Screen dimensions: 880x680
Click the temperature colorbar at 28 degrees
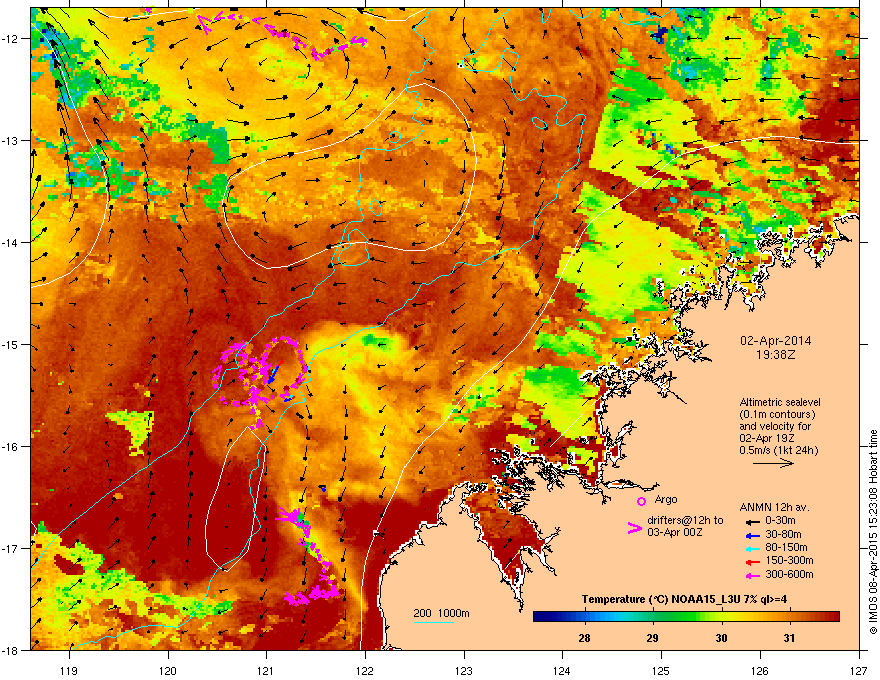coord(584,617)
